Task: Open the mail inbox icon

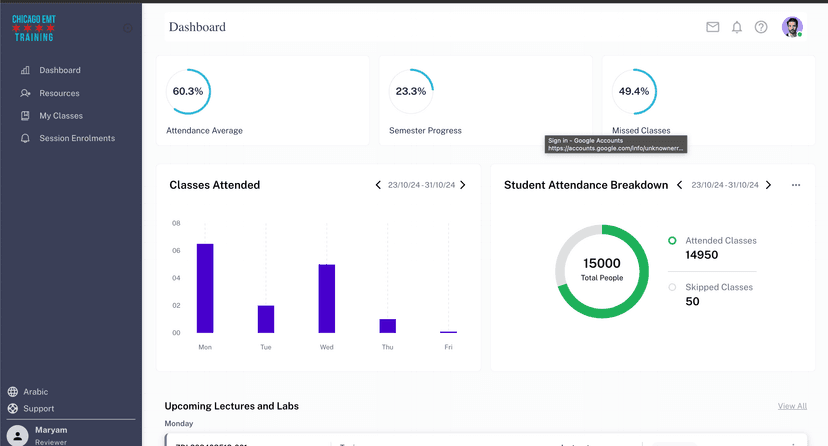Action: coord(713,27)
